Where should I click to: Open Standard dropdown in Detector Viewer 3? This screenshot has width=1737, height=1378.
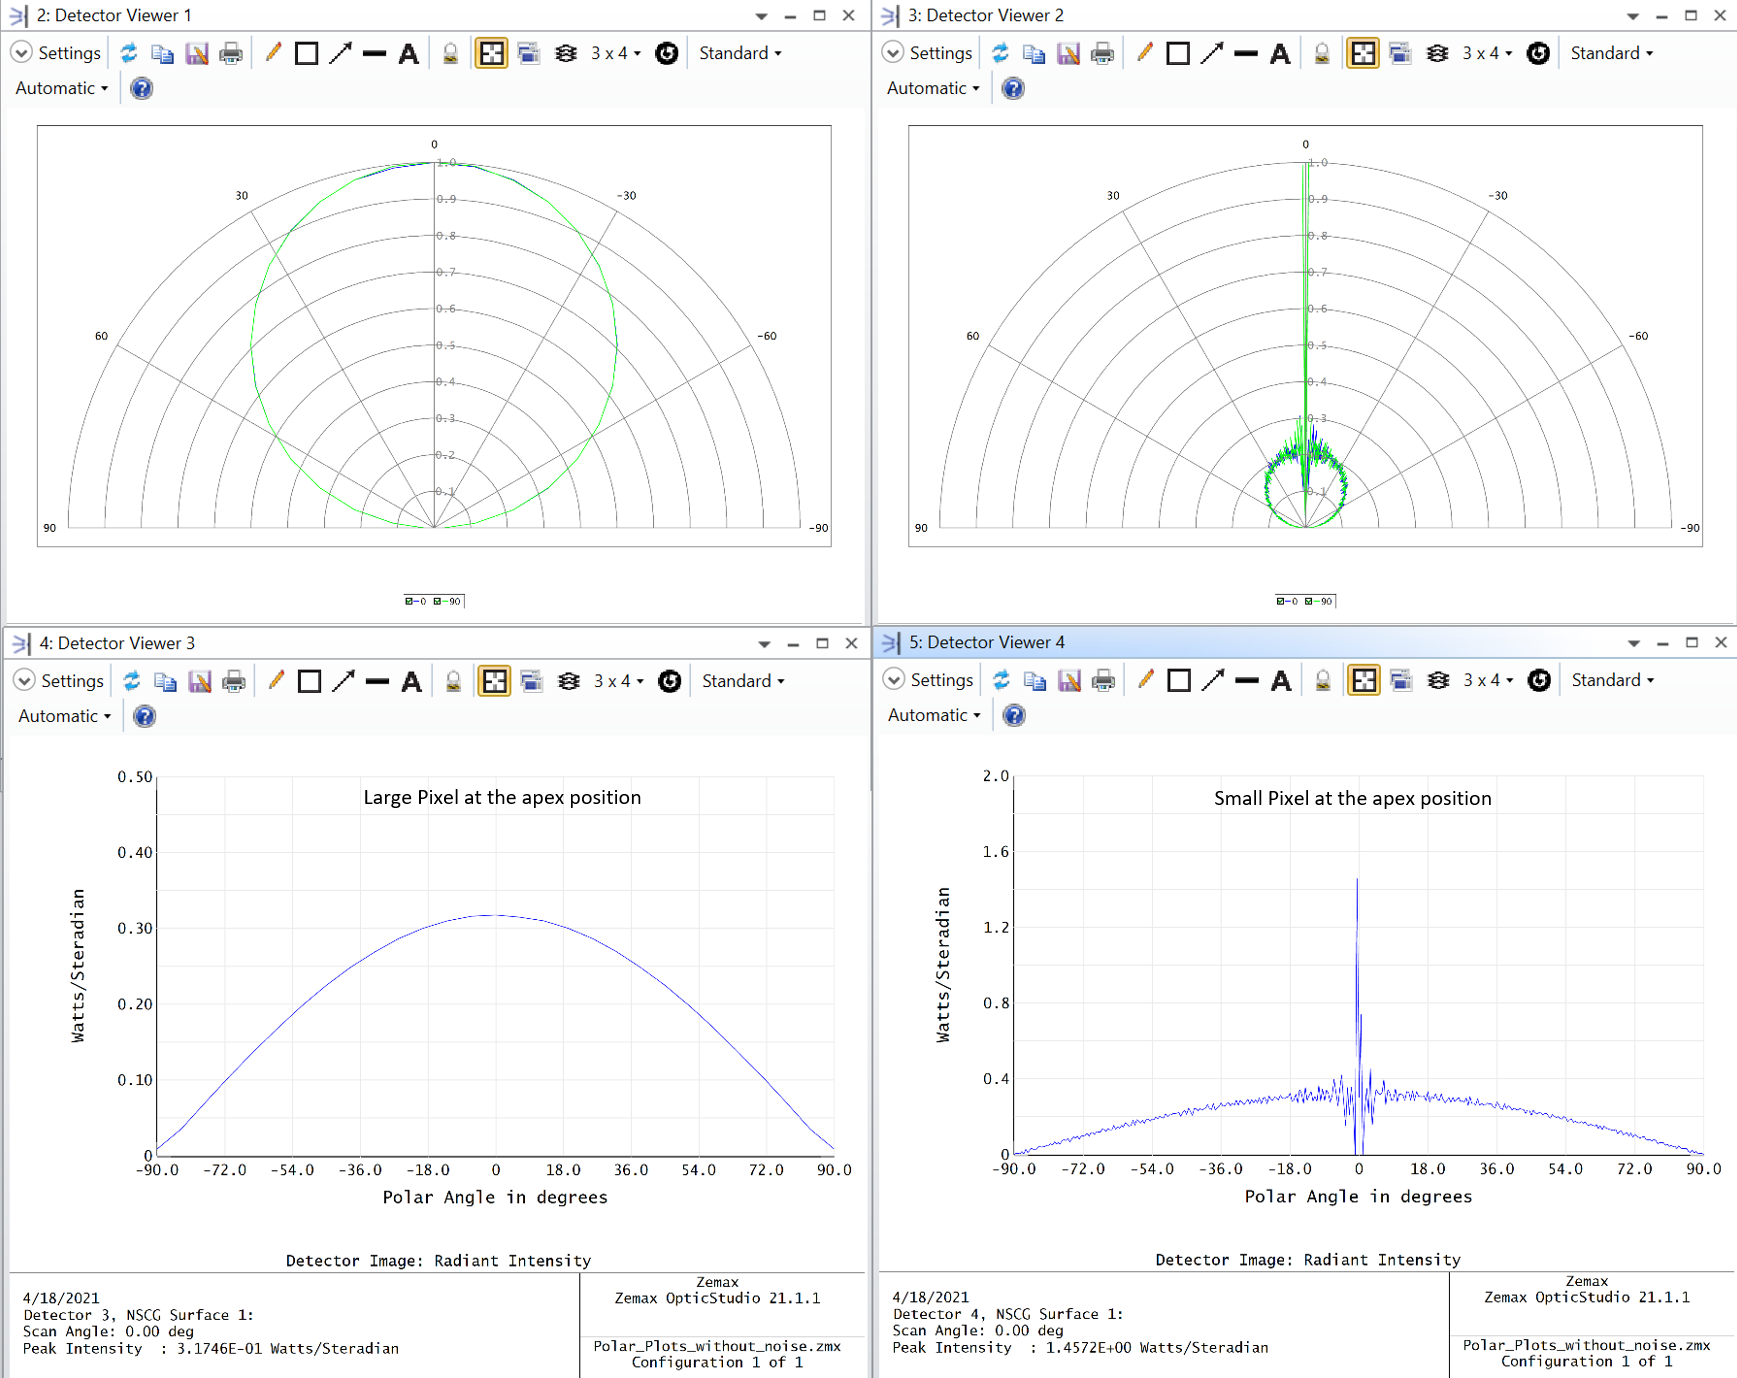[743, 681]
